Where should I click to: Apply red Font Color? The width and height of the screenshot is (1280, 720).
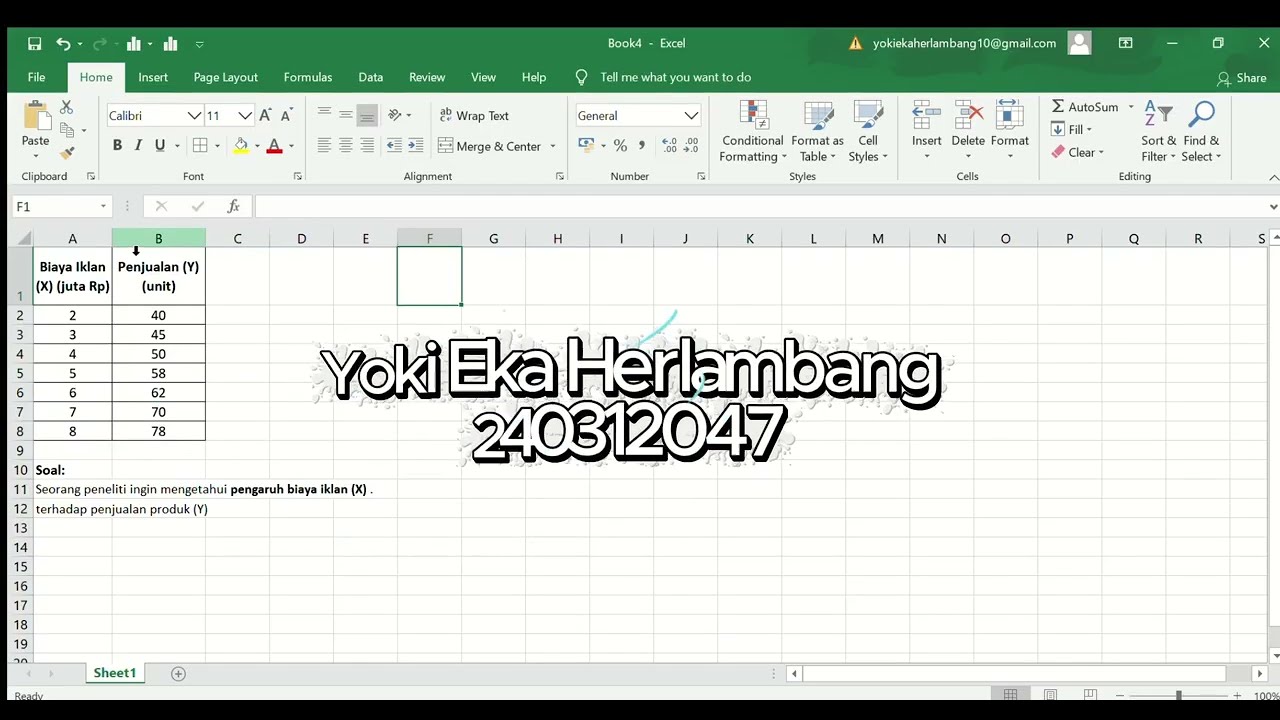click(x=274, y=146)
